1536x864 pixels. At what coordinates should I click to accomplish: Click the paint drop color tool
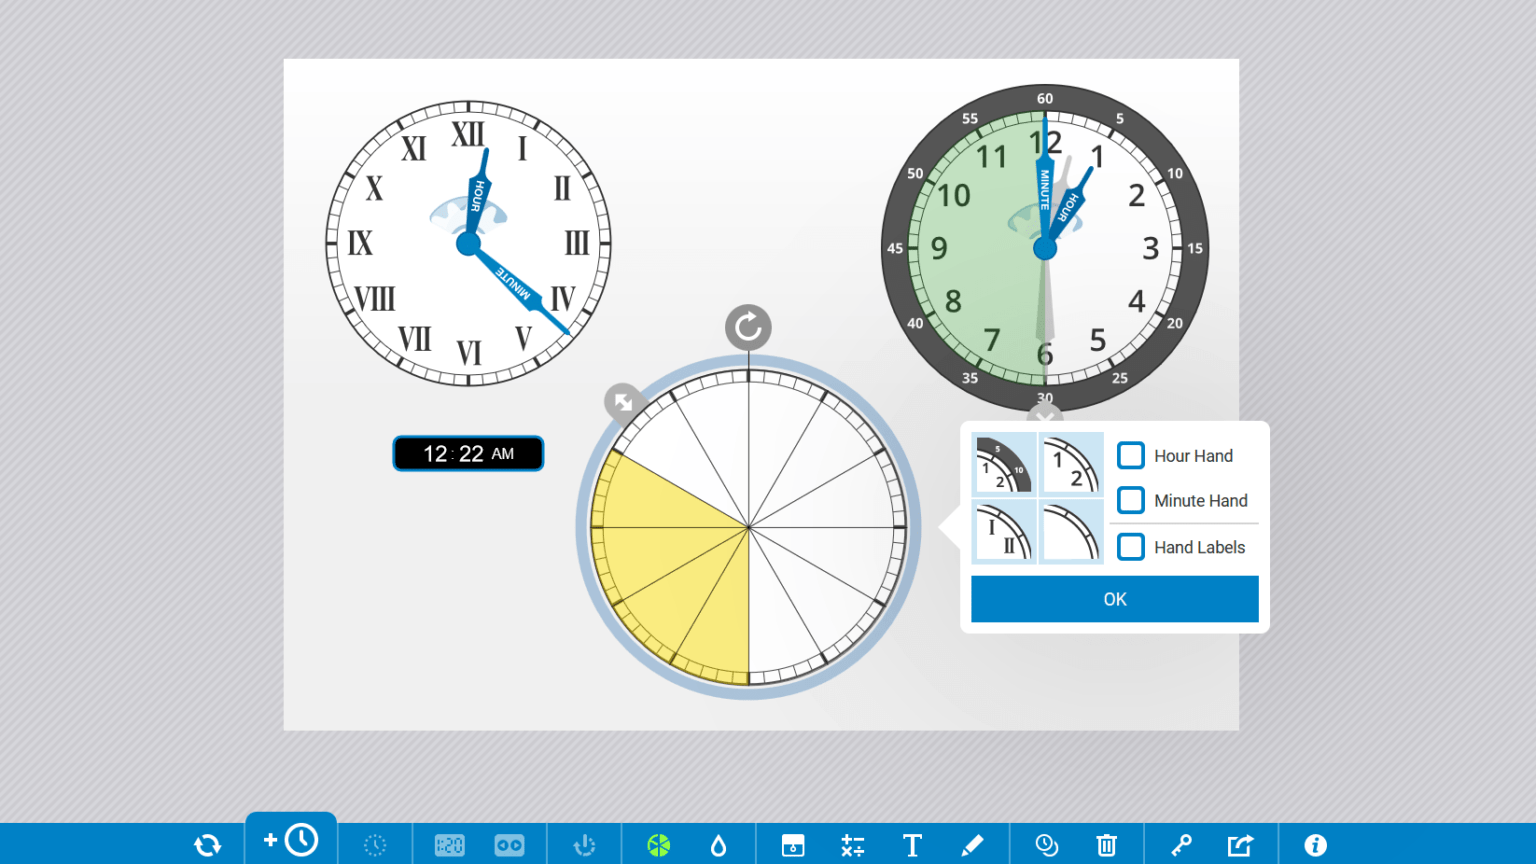coord(719,845)
